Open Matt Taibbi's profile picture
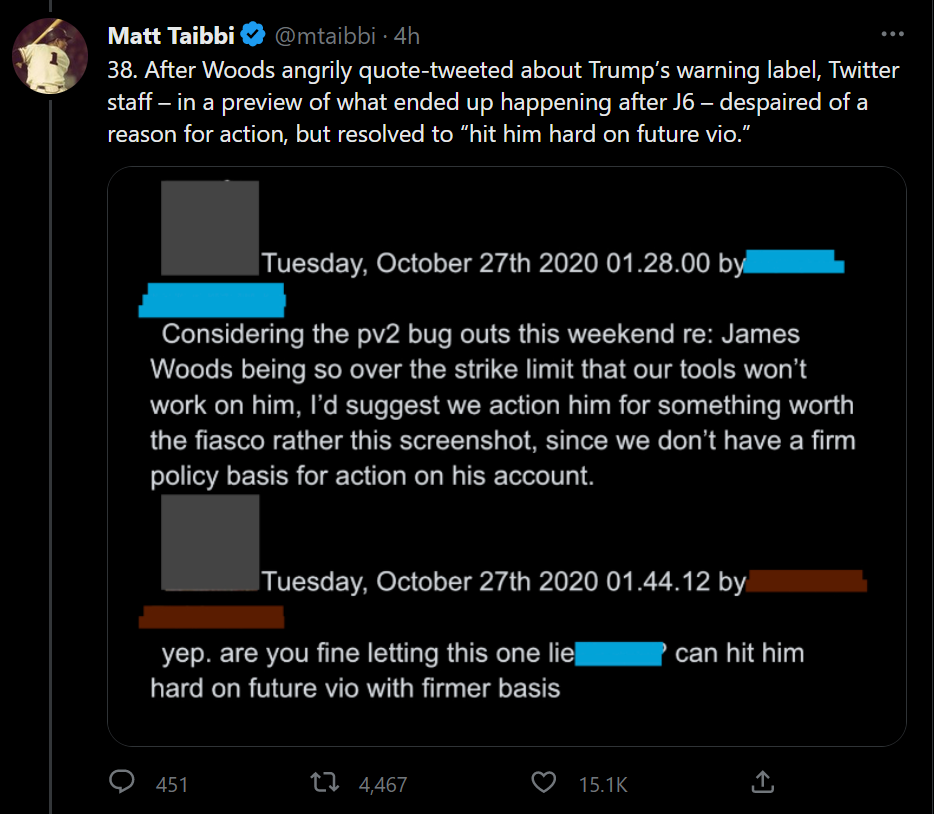The image size is (934, 814). click(50, 55)
